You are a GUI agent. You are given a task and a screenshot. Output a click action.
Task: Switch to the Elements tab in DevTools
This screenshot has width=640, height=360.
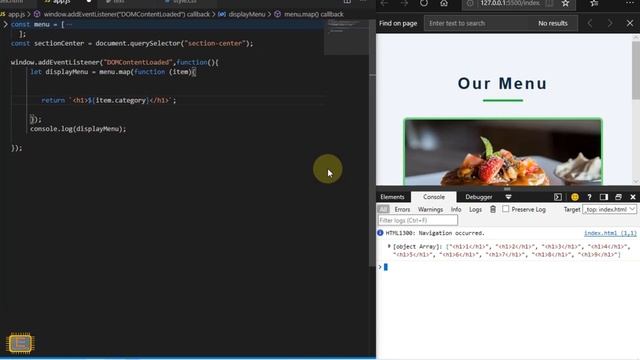coord(392,197)
